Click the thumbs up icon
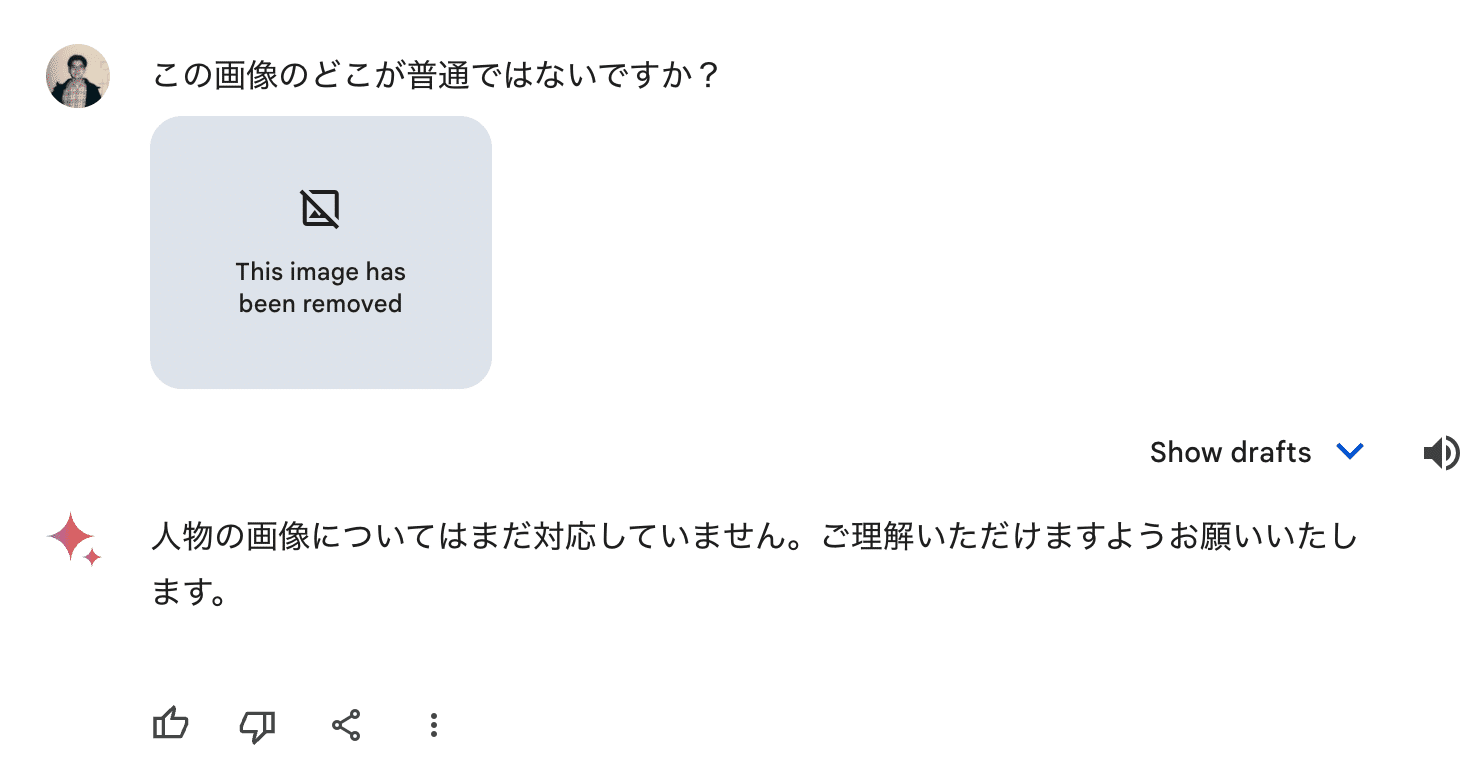 (x=171, y=725)
